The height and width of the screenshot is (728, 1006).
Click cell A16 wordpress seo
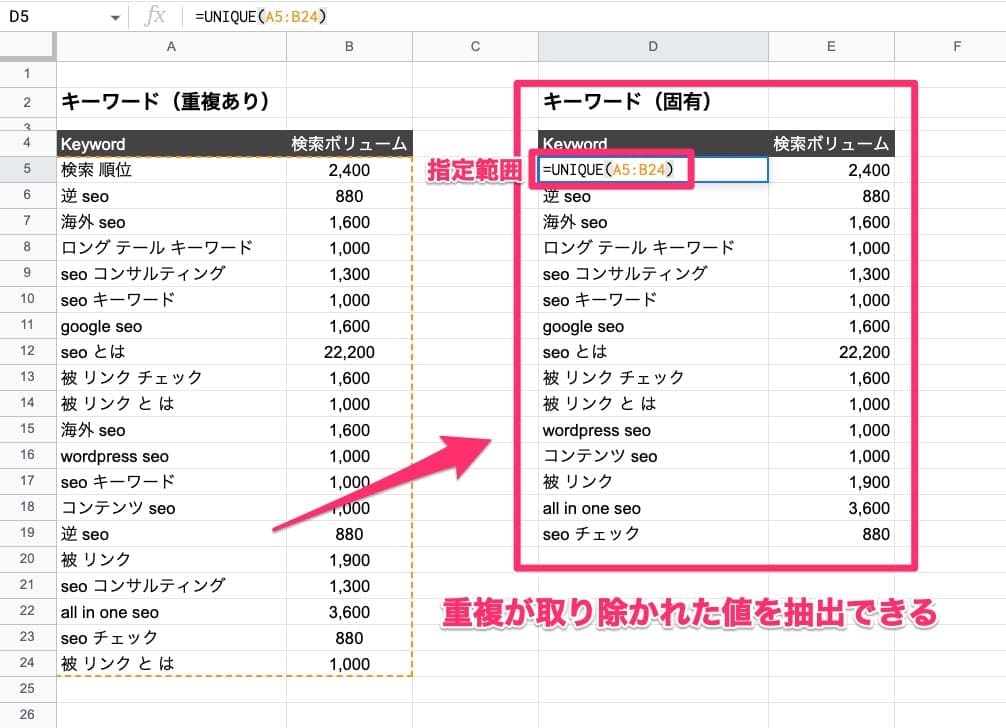coord(171,456)
